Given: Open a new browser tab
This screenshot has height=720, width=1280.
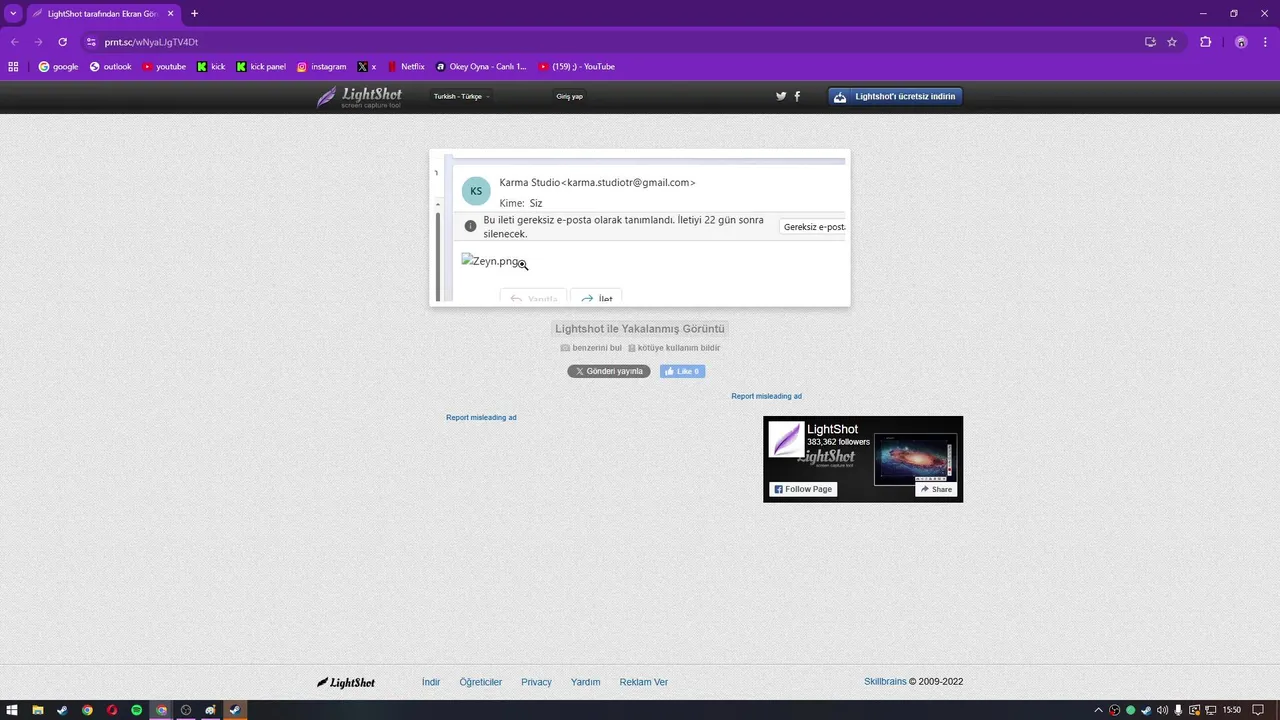Looking at the screenshot, I should [194, 14].
